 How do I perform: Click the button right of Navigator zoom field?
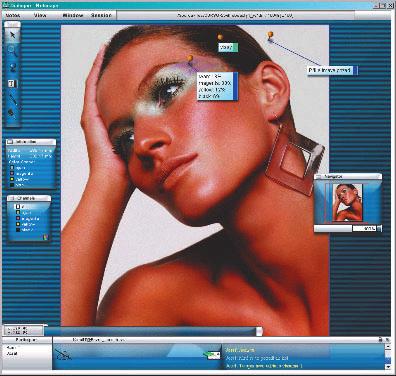pos(379,229)
